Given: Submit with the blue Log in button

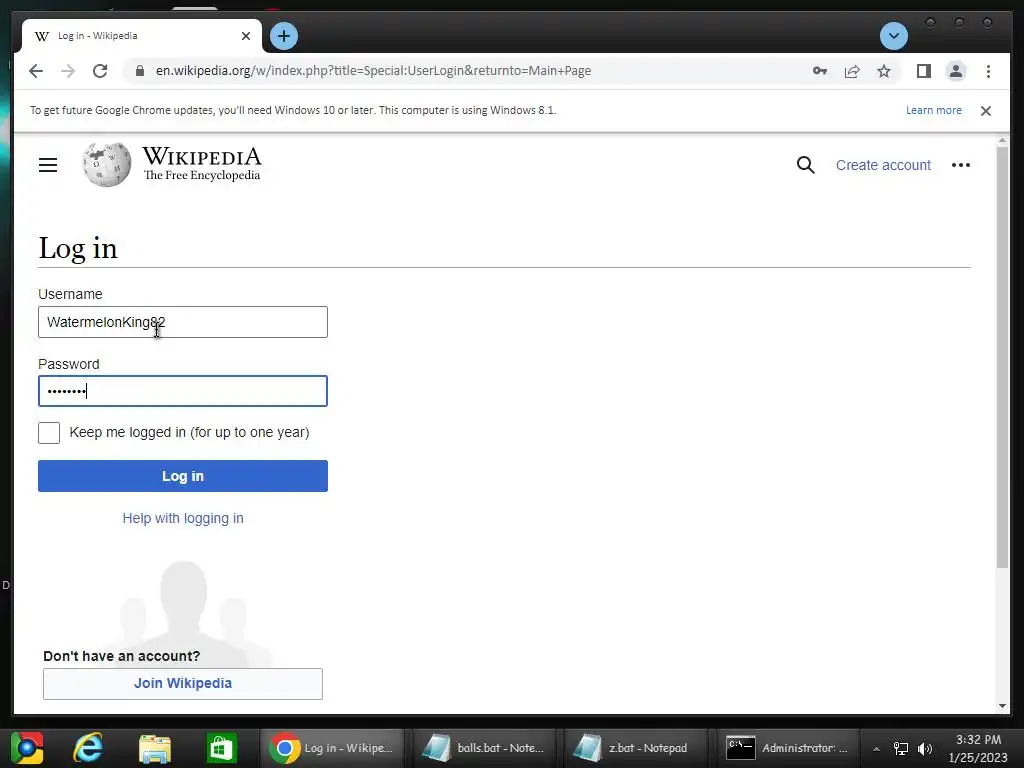Looking at the screenshot, I should [183, 476].
